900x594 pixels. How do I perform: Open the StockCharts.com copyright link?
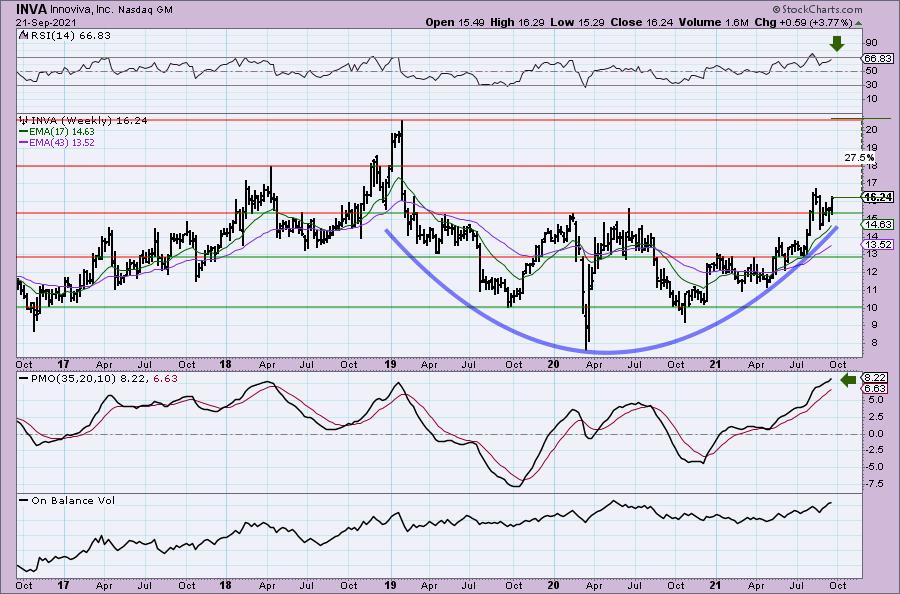[x=817, y=9]
